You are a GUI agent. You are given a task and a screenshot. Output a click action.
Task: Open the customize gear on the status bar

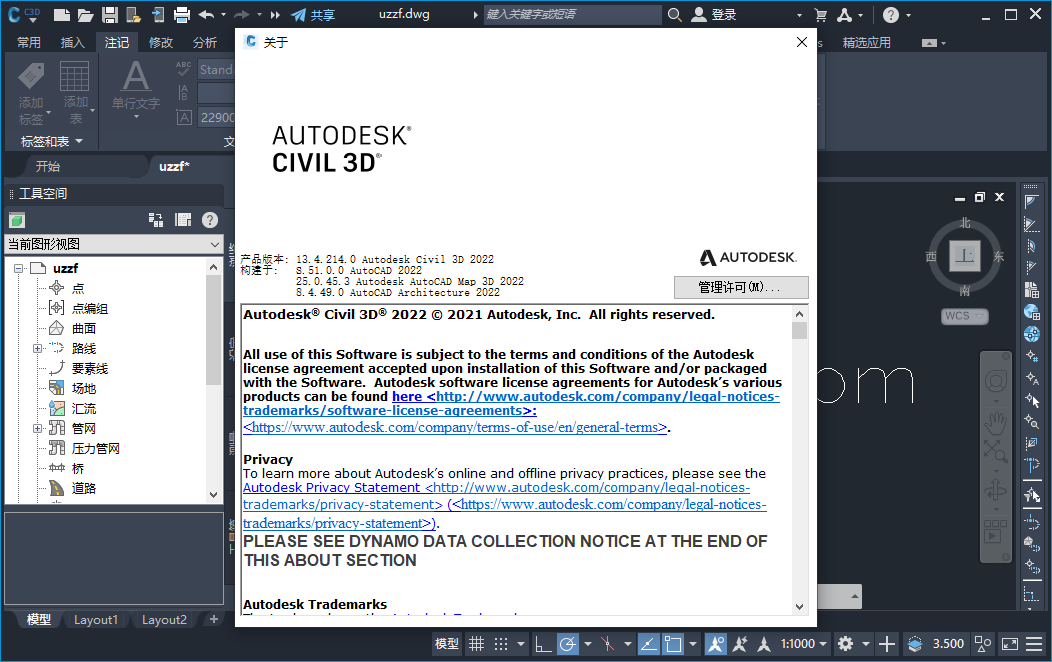click(x=846, y=643)
